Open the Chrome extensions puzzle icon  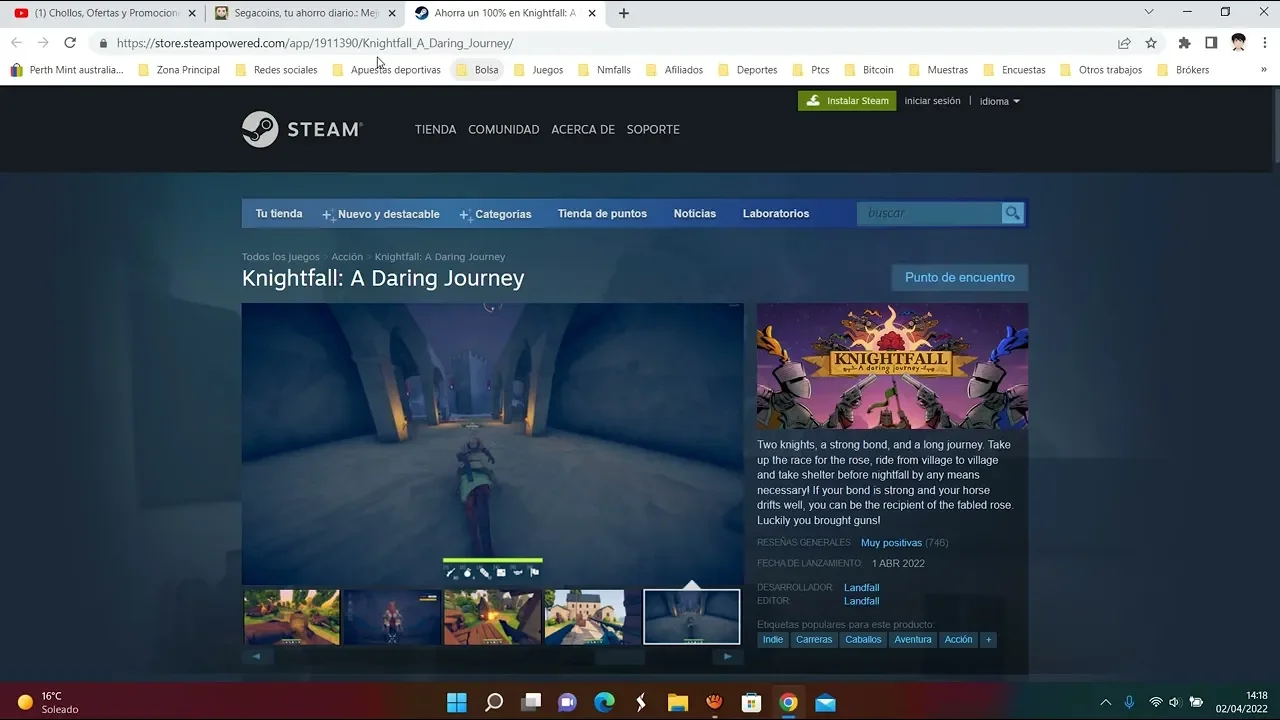point(1185,43)
